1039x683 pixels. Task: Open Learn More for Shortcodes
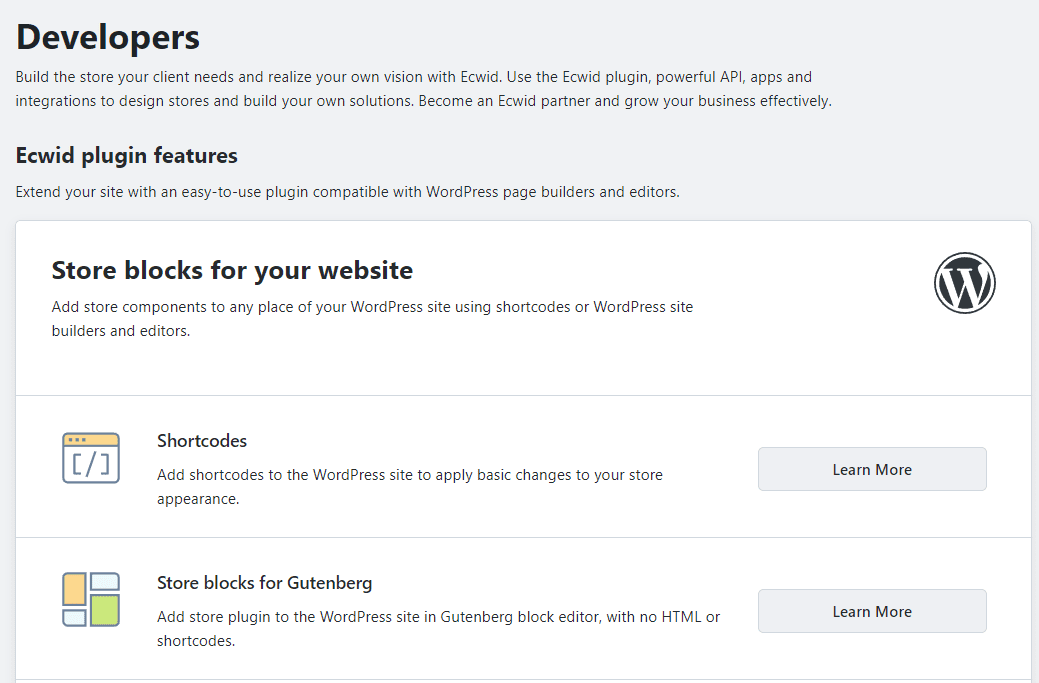871,468
